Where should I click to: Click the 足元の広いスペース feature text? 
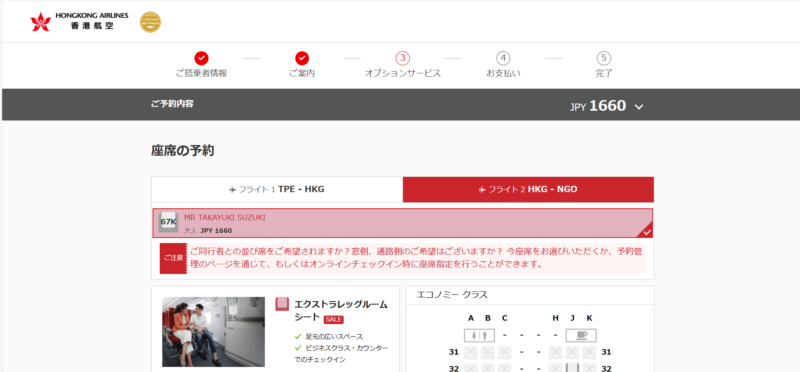tap(334, 336)
